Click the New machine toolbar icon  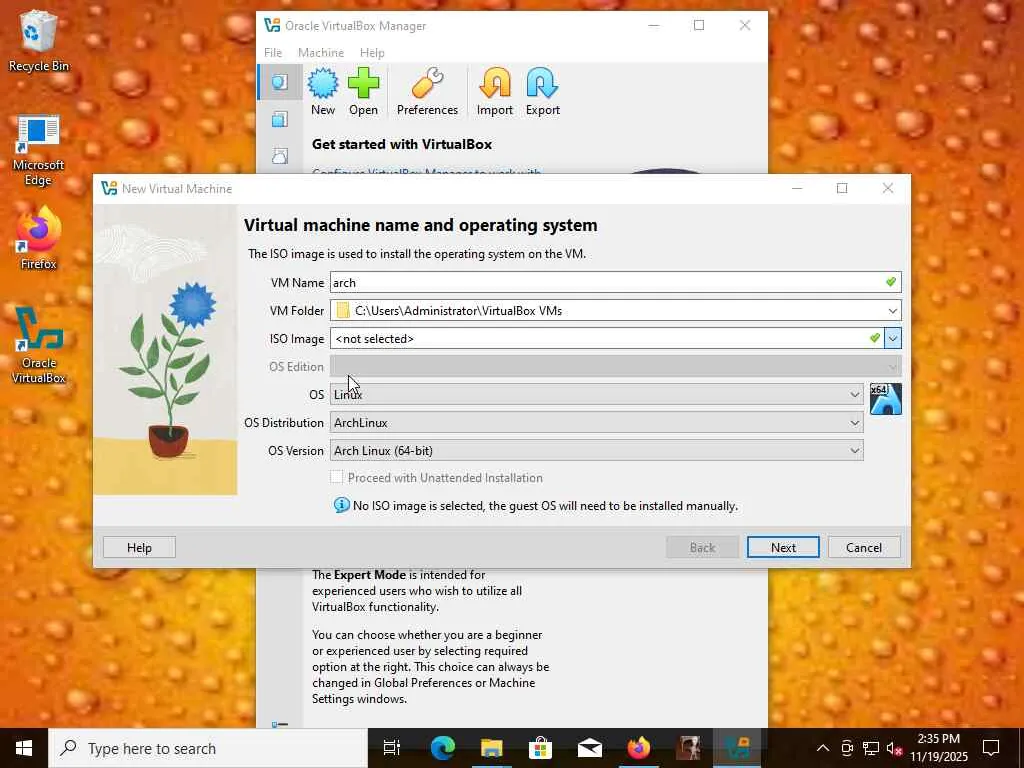coord(323,91)
